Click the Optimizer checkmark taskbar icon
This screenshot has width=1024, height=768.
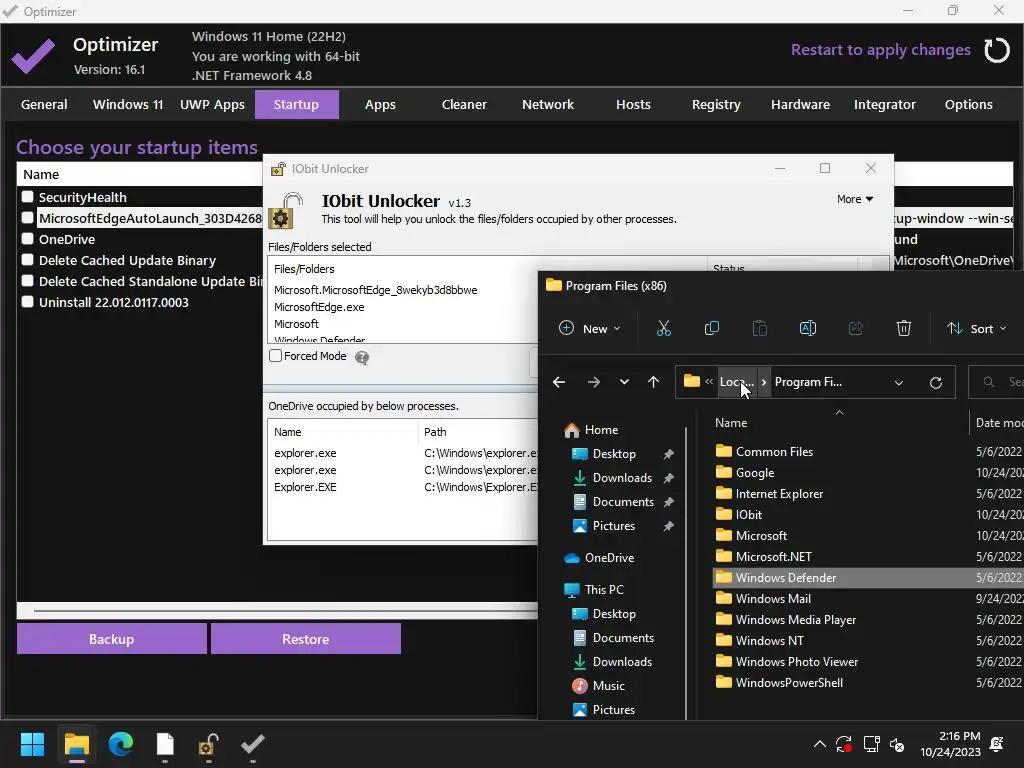(x=252, y=744)
